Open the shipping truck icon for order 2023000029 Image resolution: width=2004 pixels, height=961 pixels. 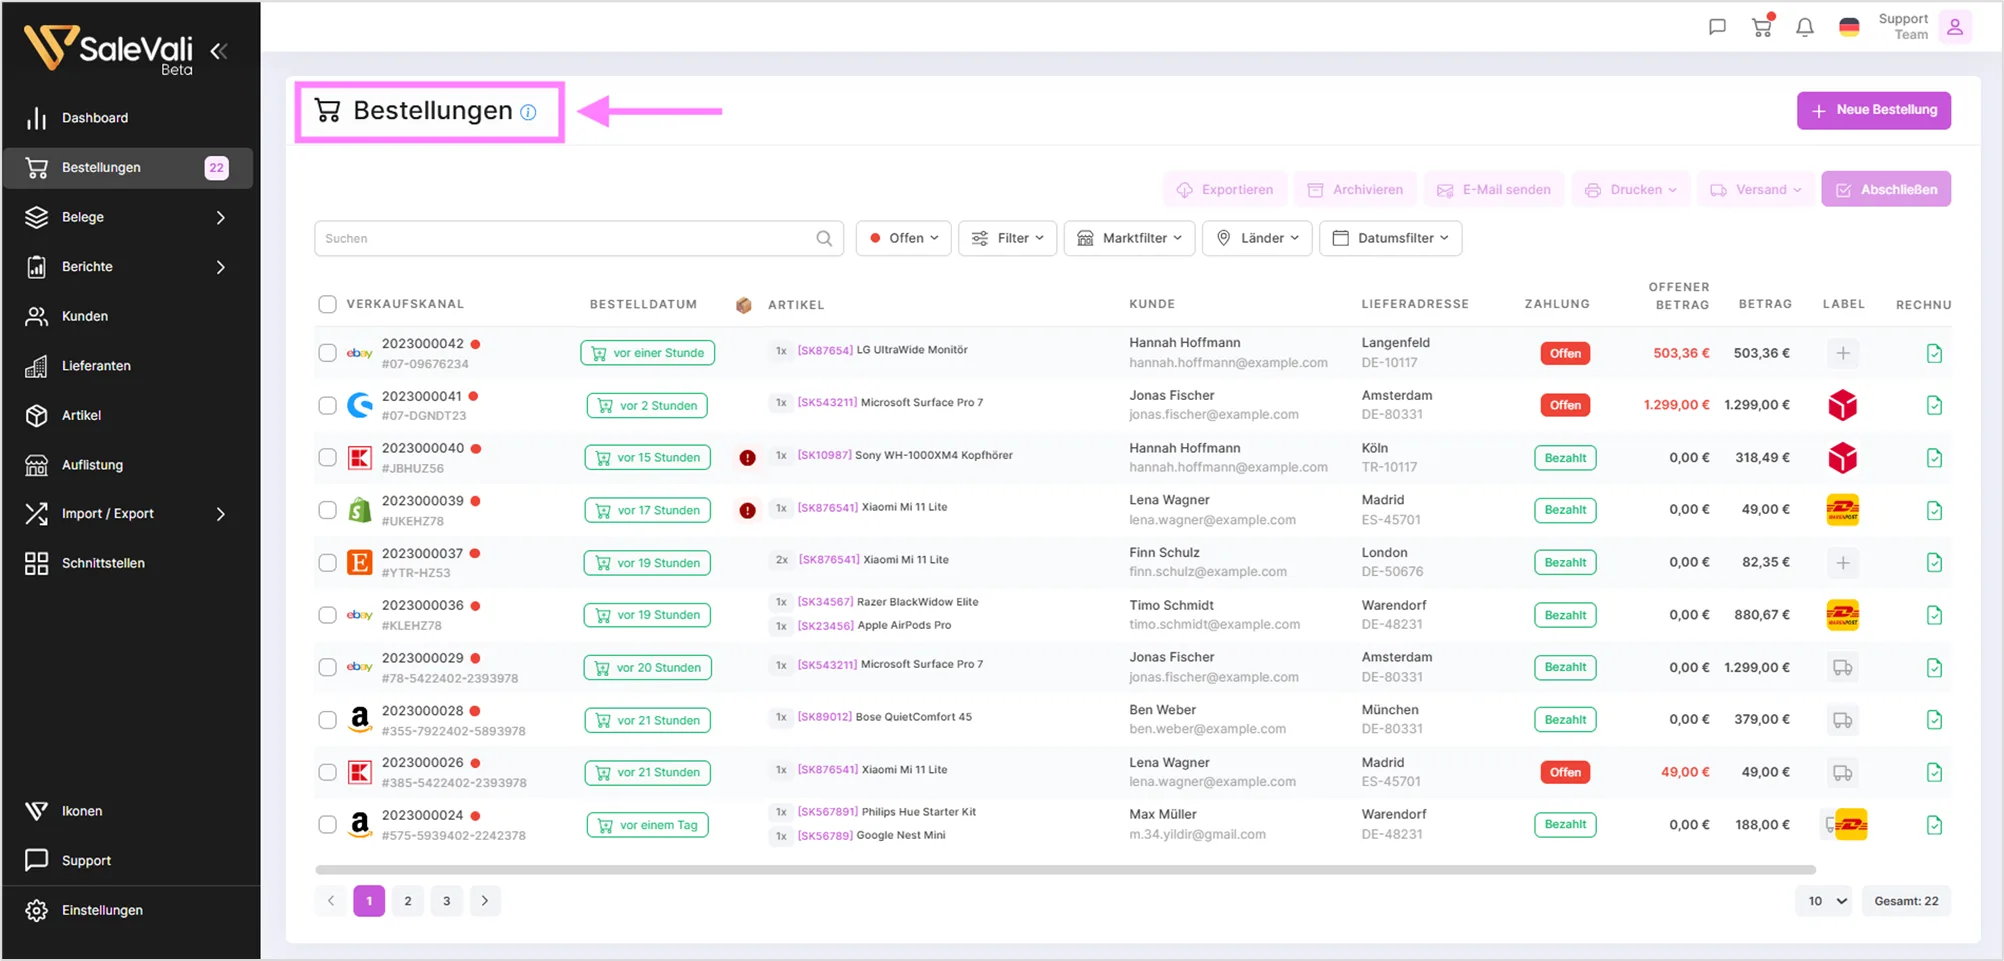[x=1843, y=668]
